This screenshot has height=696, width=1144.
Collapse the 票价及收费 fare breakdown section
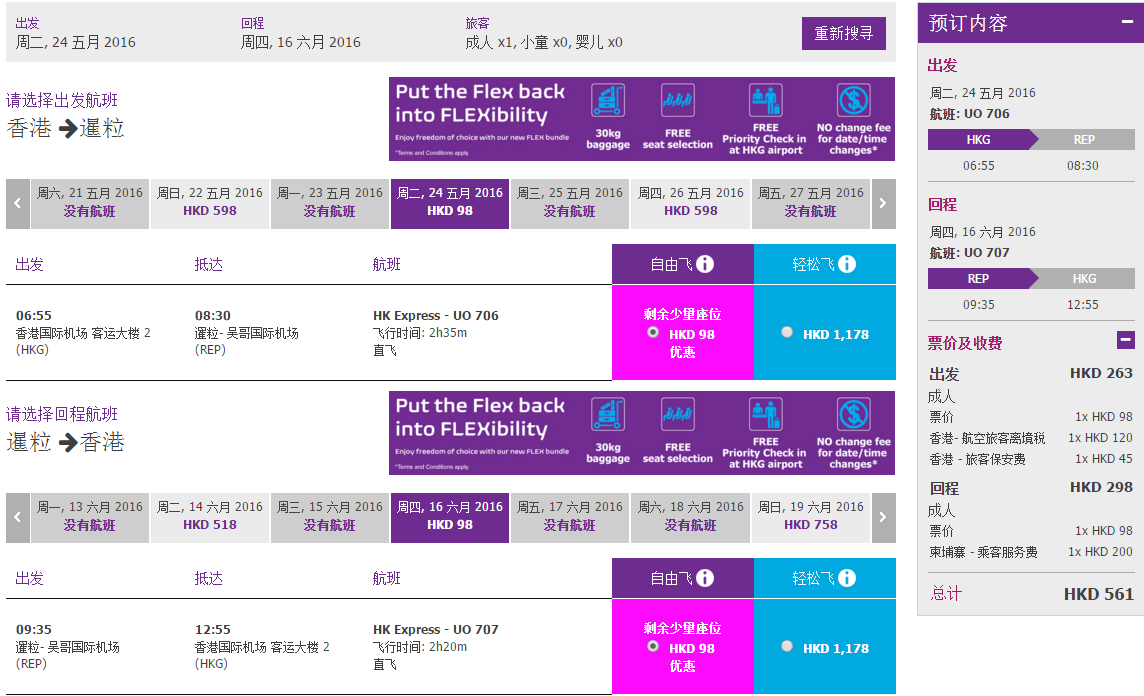[x=1126, y=340]
